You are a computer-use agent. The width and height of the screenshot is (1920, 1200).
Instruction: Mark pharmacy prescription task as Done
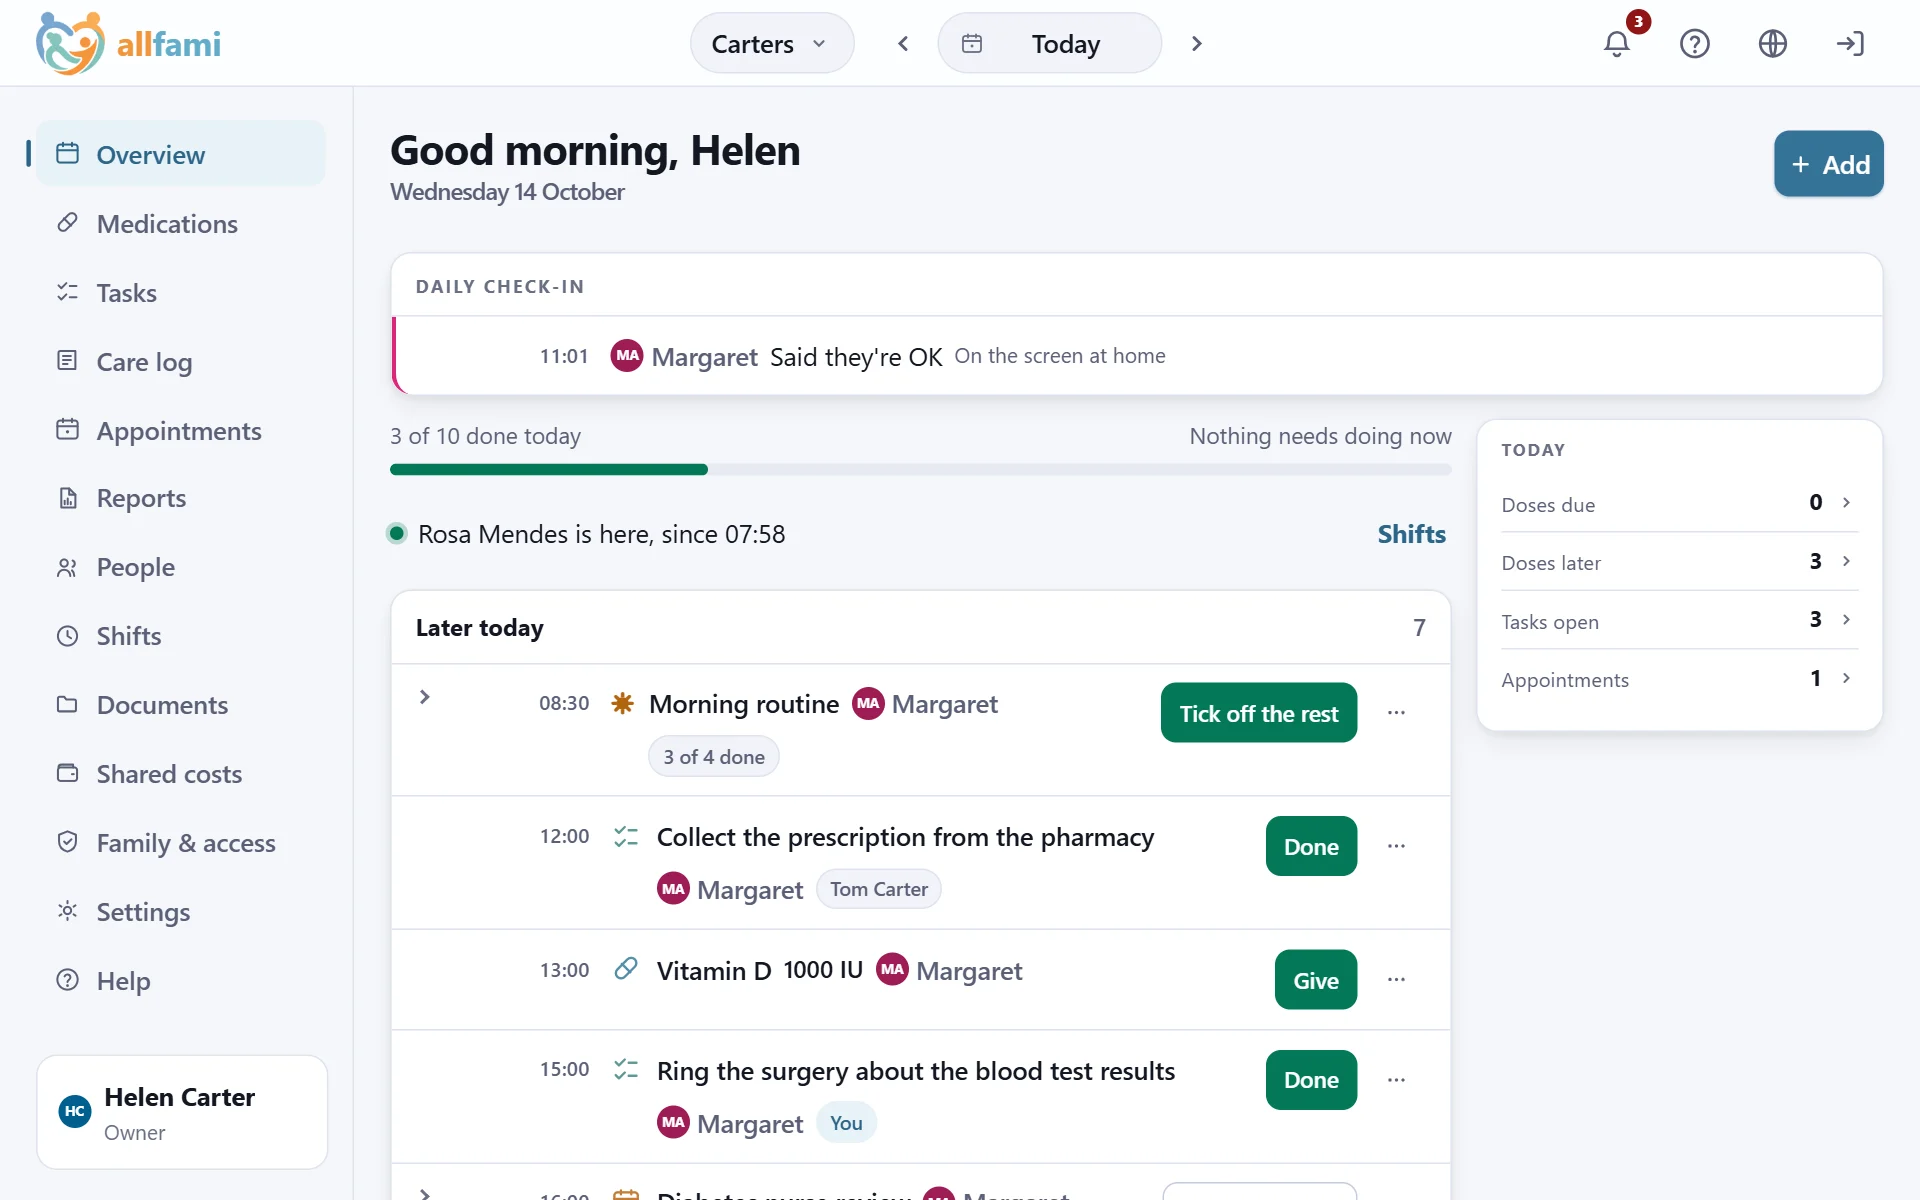tap(1311, 847)
